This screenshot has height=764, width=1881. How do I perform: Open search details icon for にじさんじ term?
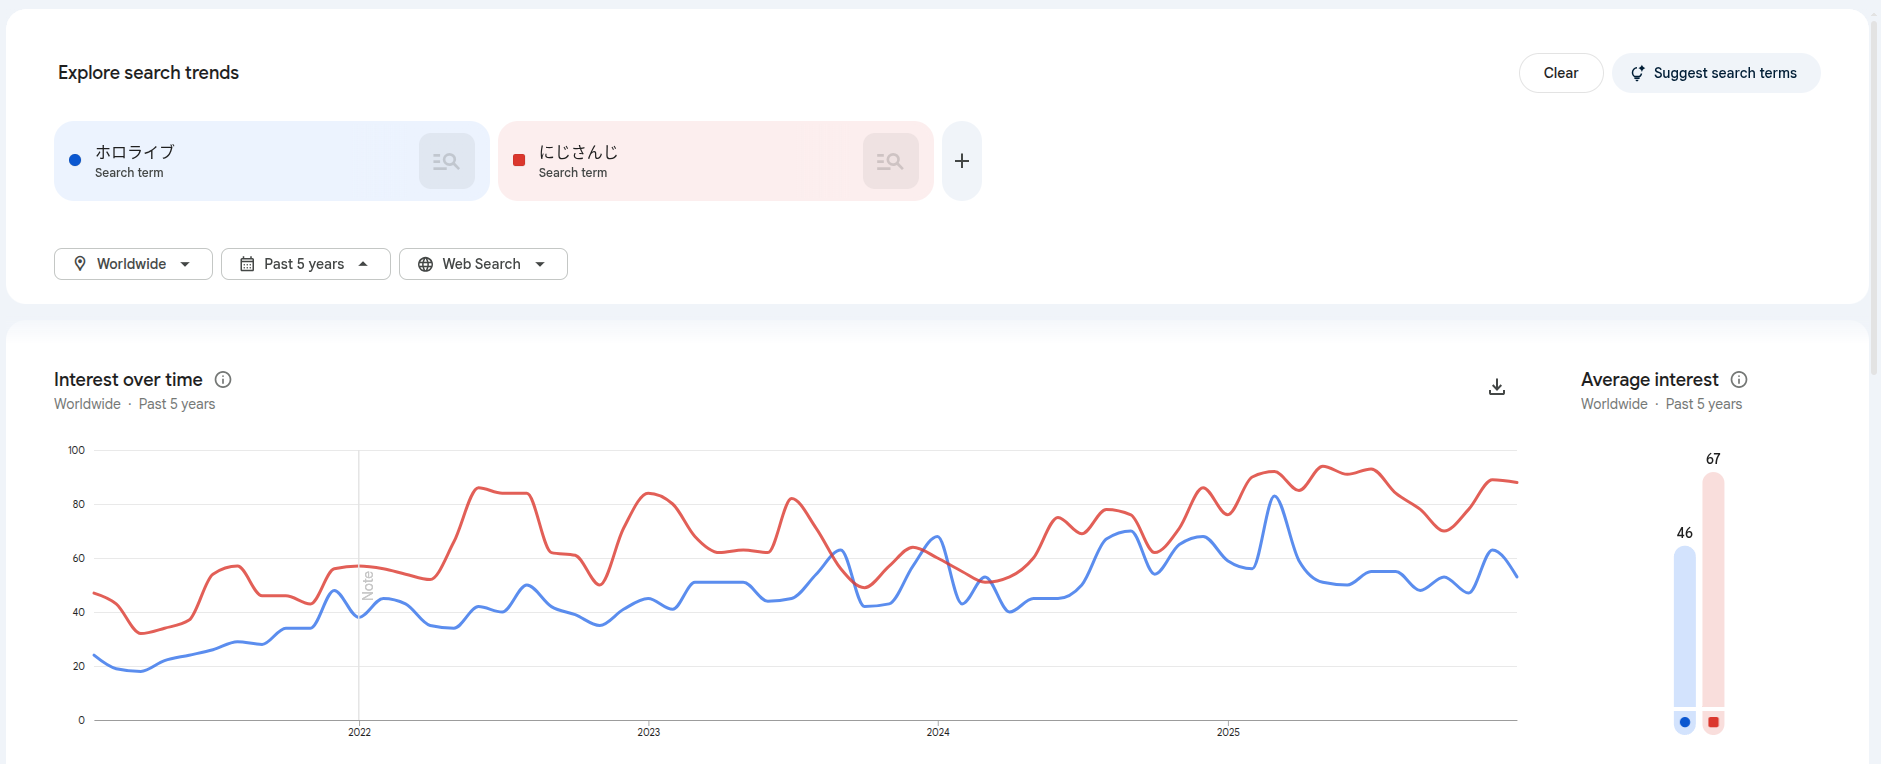[x=891, y=161]
